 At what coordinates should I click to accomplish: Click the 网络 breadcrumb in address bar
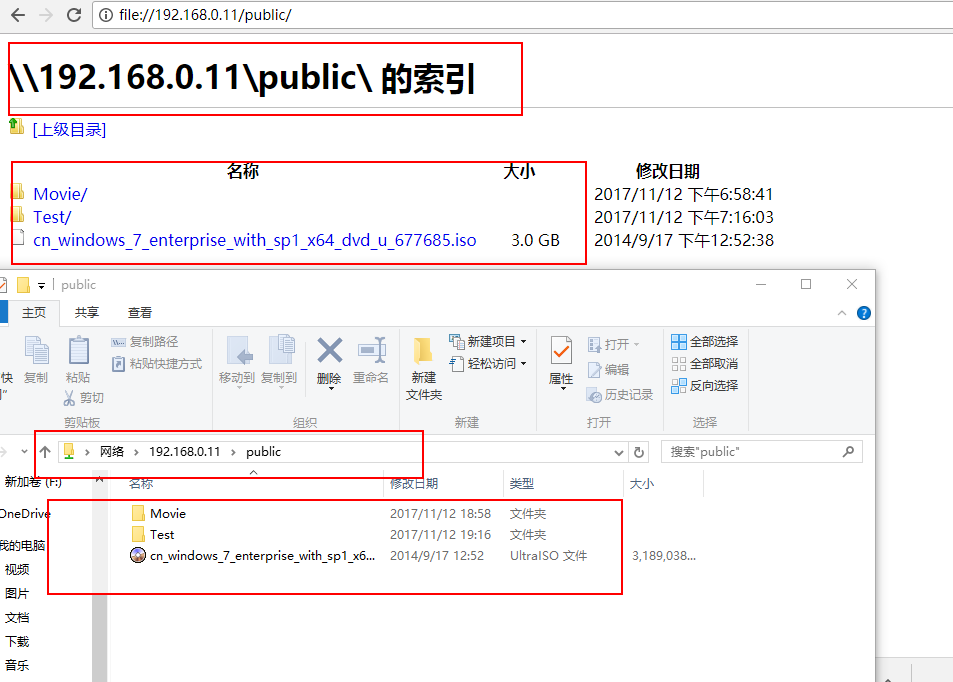(x=112, y=452)
